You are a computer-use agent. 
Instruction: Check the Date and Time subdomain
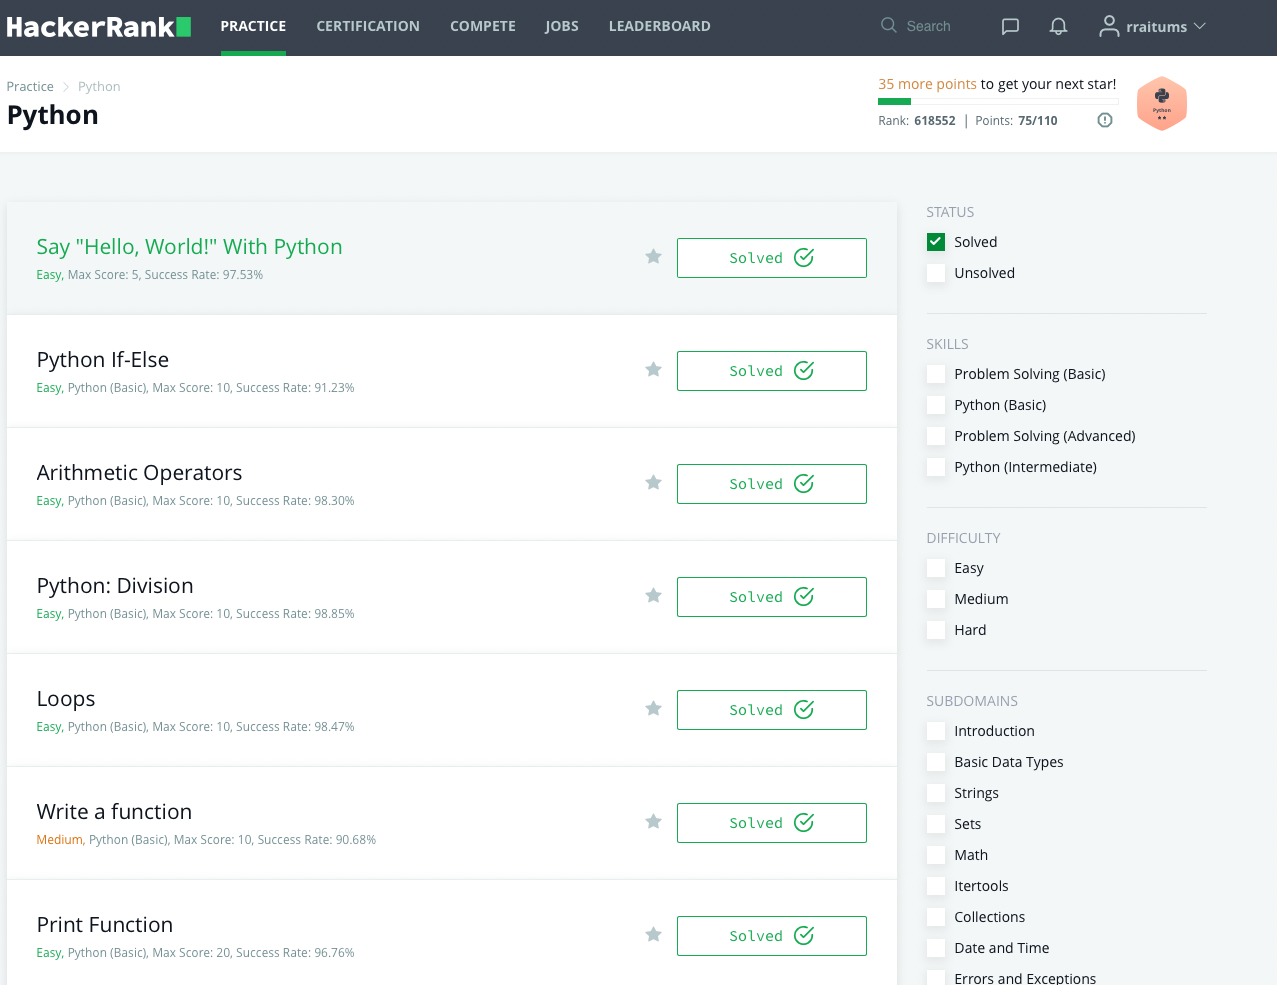[x=936, y=948]
